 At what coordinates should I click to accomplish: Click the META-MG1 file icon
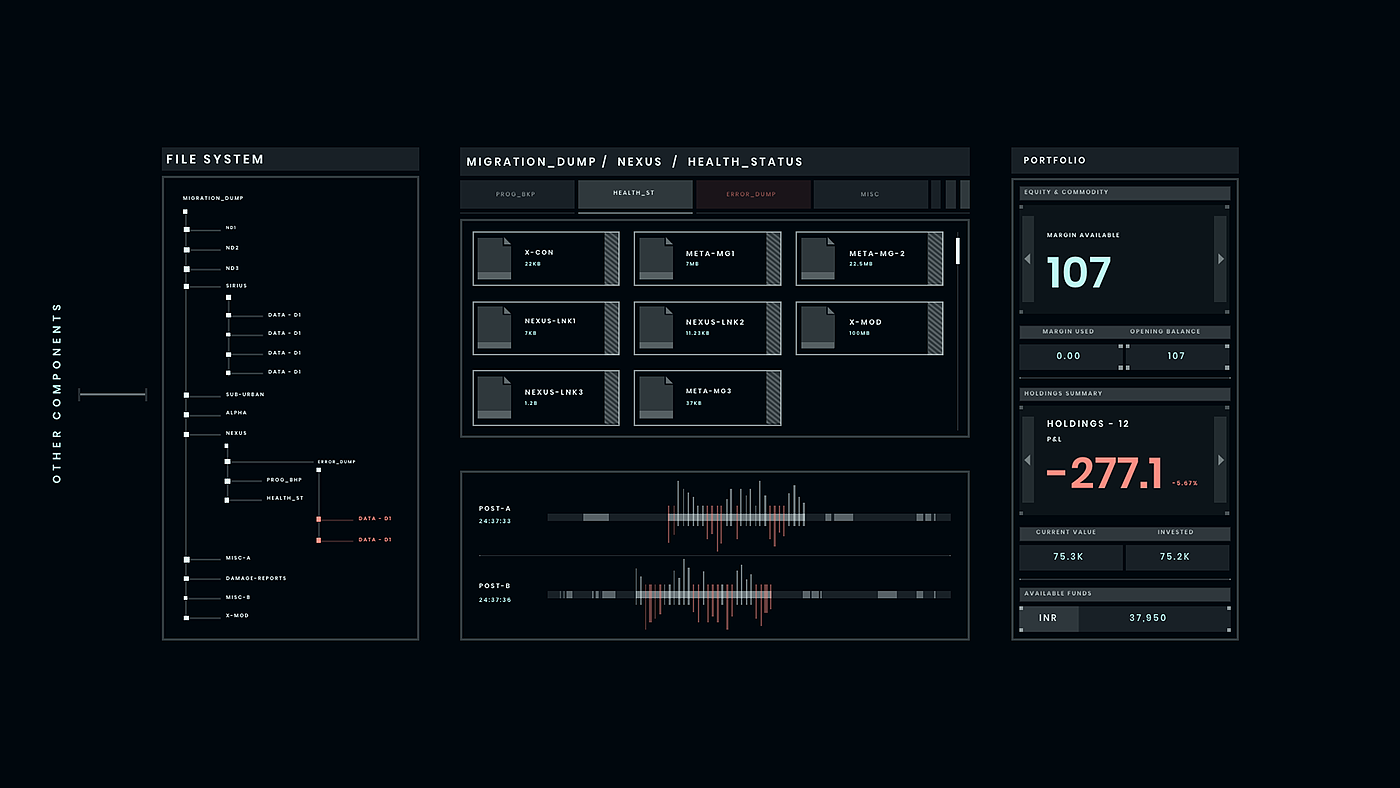click(x=655, y=258)
